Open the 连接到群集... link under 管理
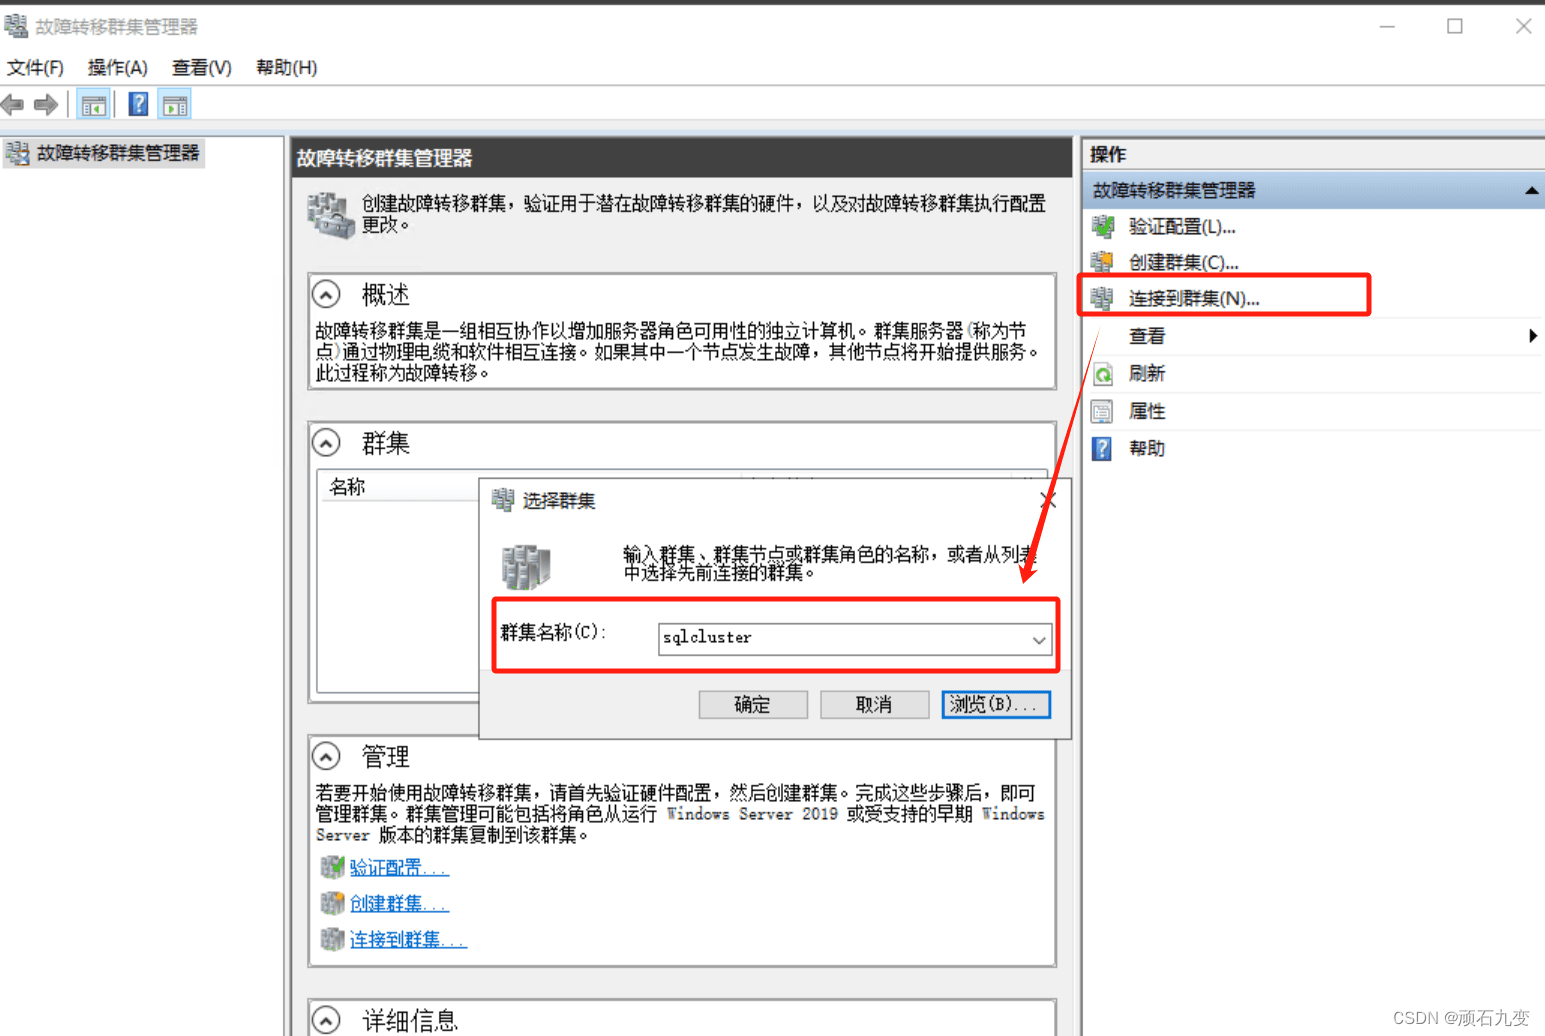The image size is (1545, 1036). point(408,939)
